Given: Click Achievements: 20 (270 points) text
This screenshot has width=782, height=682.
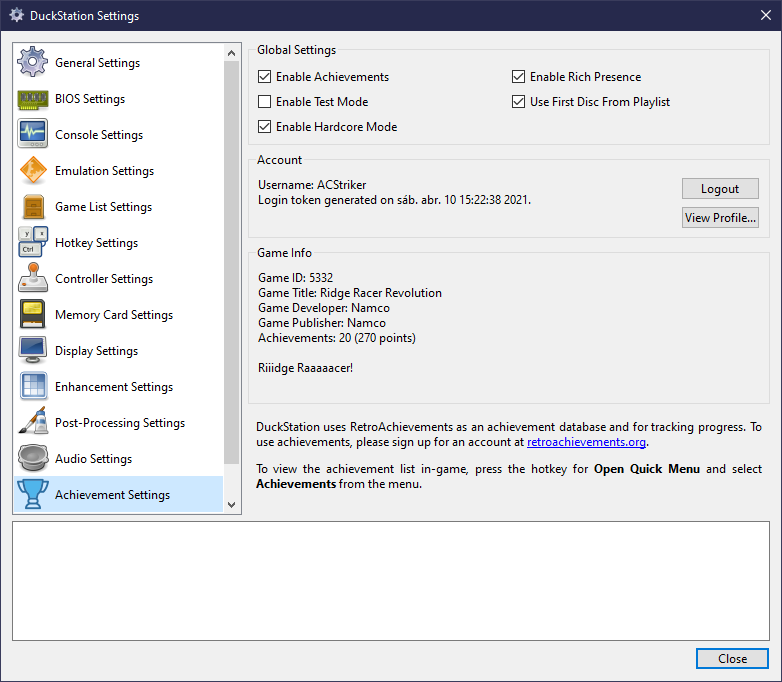Looking at the screenshot, I should [x=337, y=338].
